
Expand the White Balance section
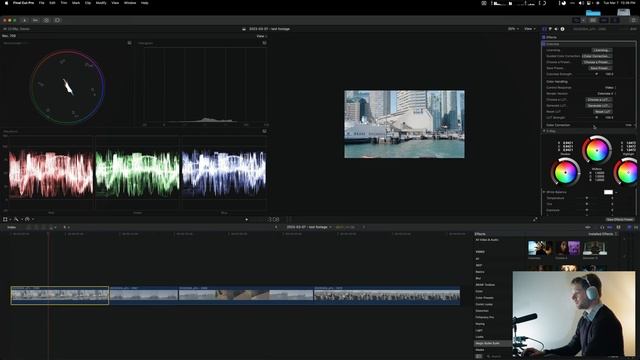544,192
